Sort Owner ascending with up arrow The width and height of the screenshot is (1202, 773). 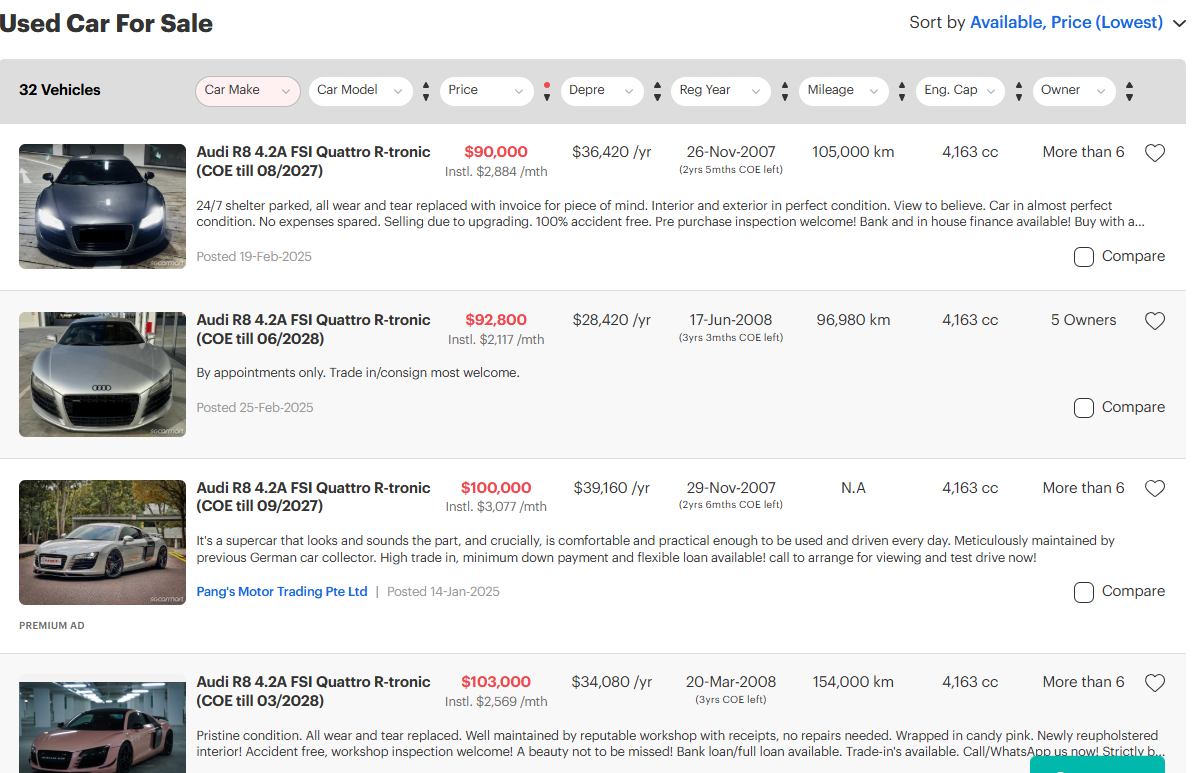coord(1129,85)
